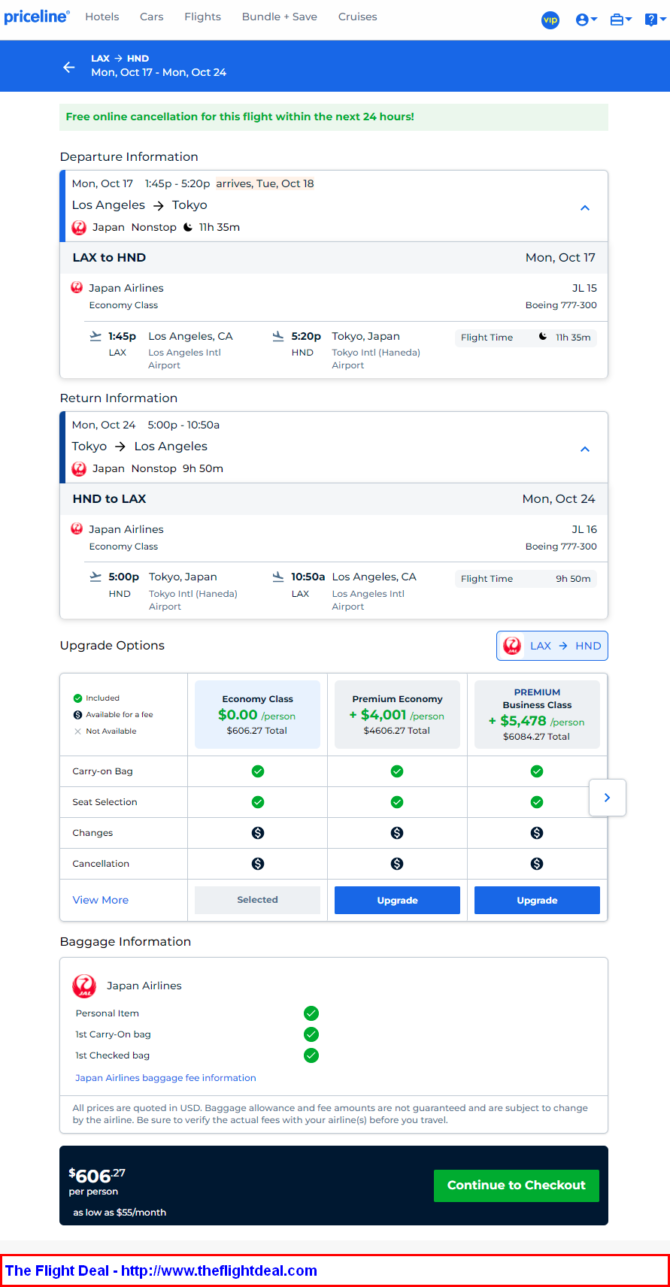Screen dimensions: 670x1287
Task: Click Premium Economy Changes fee dollar icon
Action: pos(397,833)
